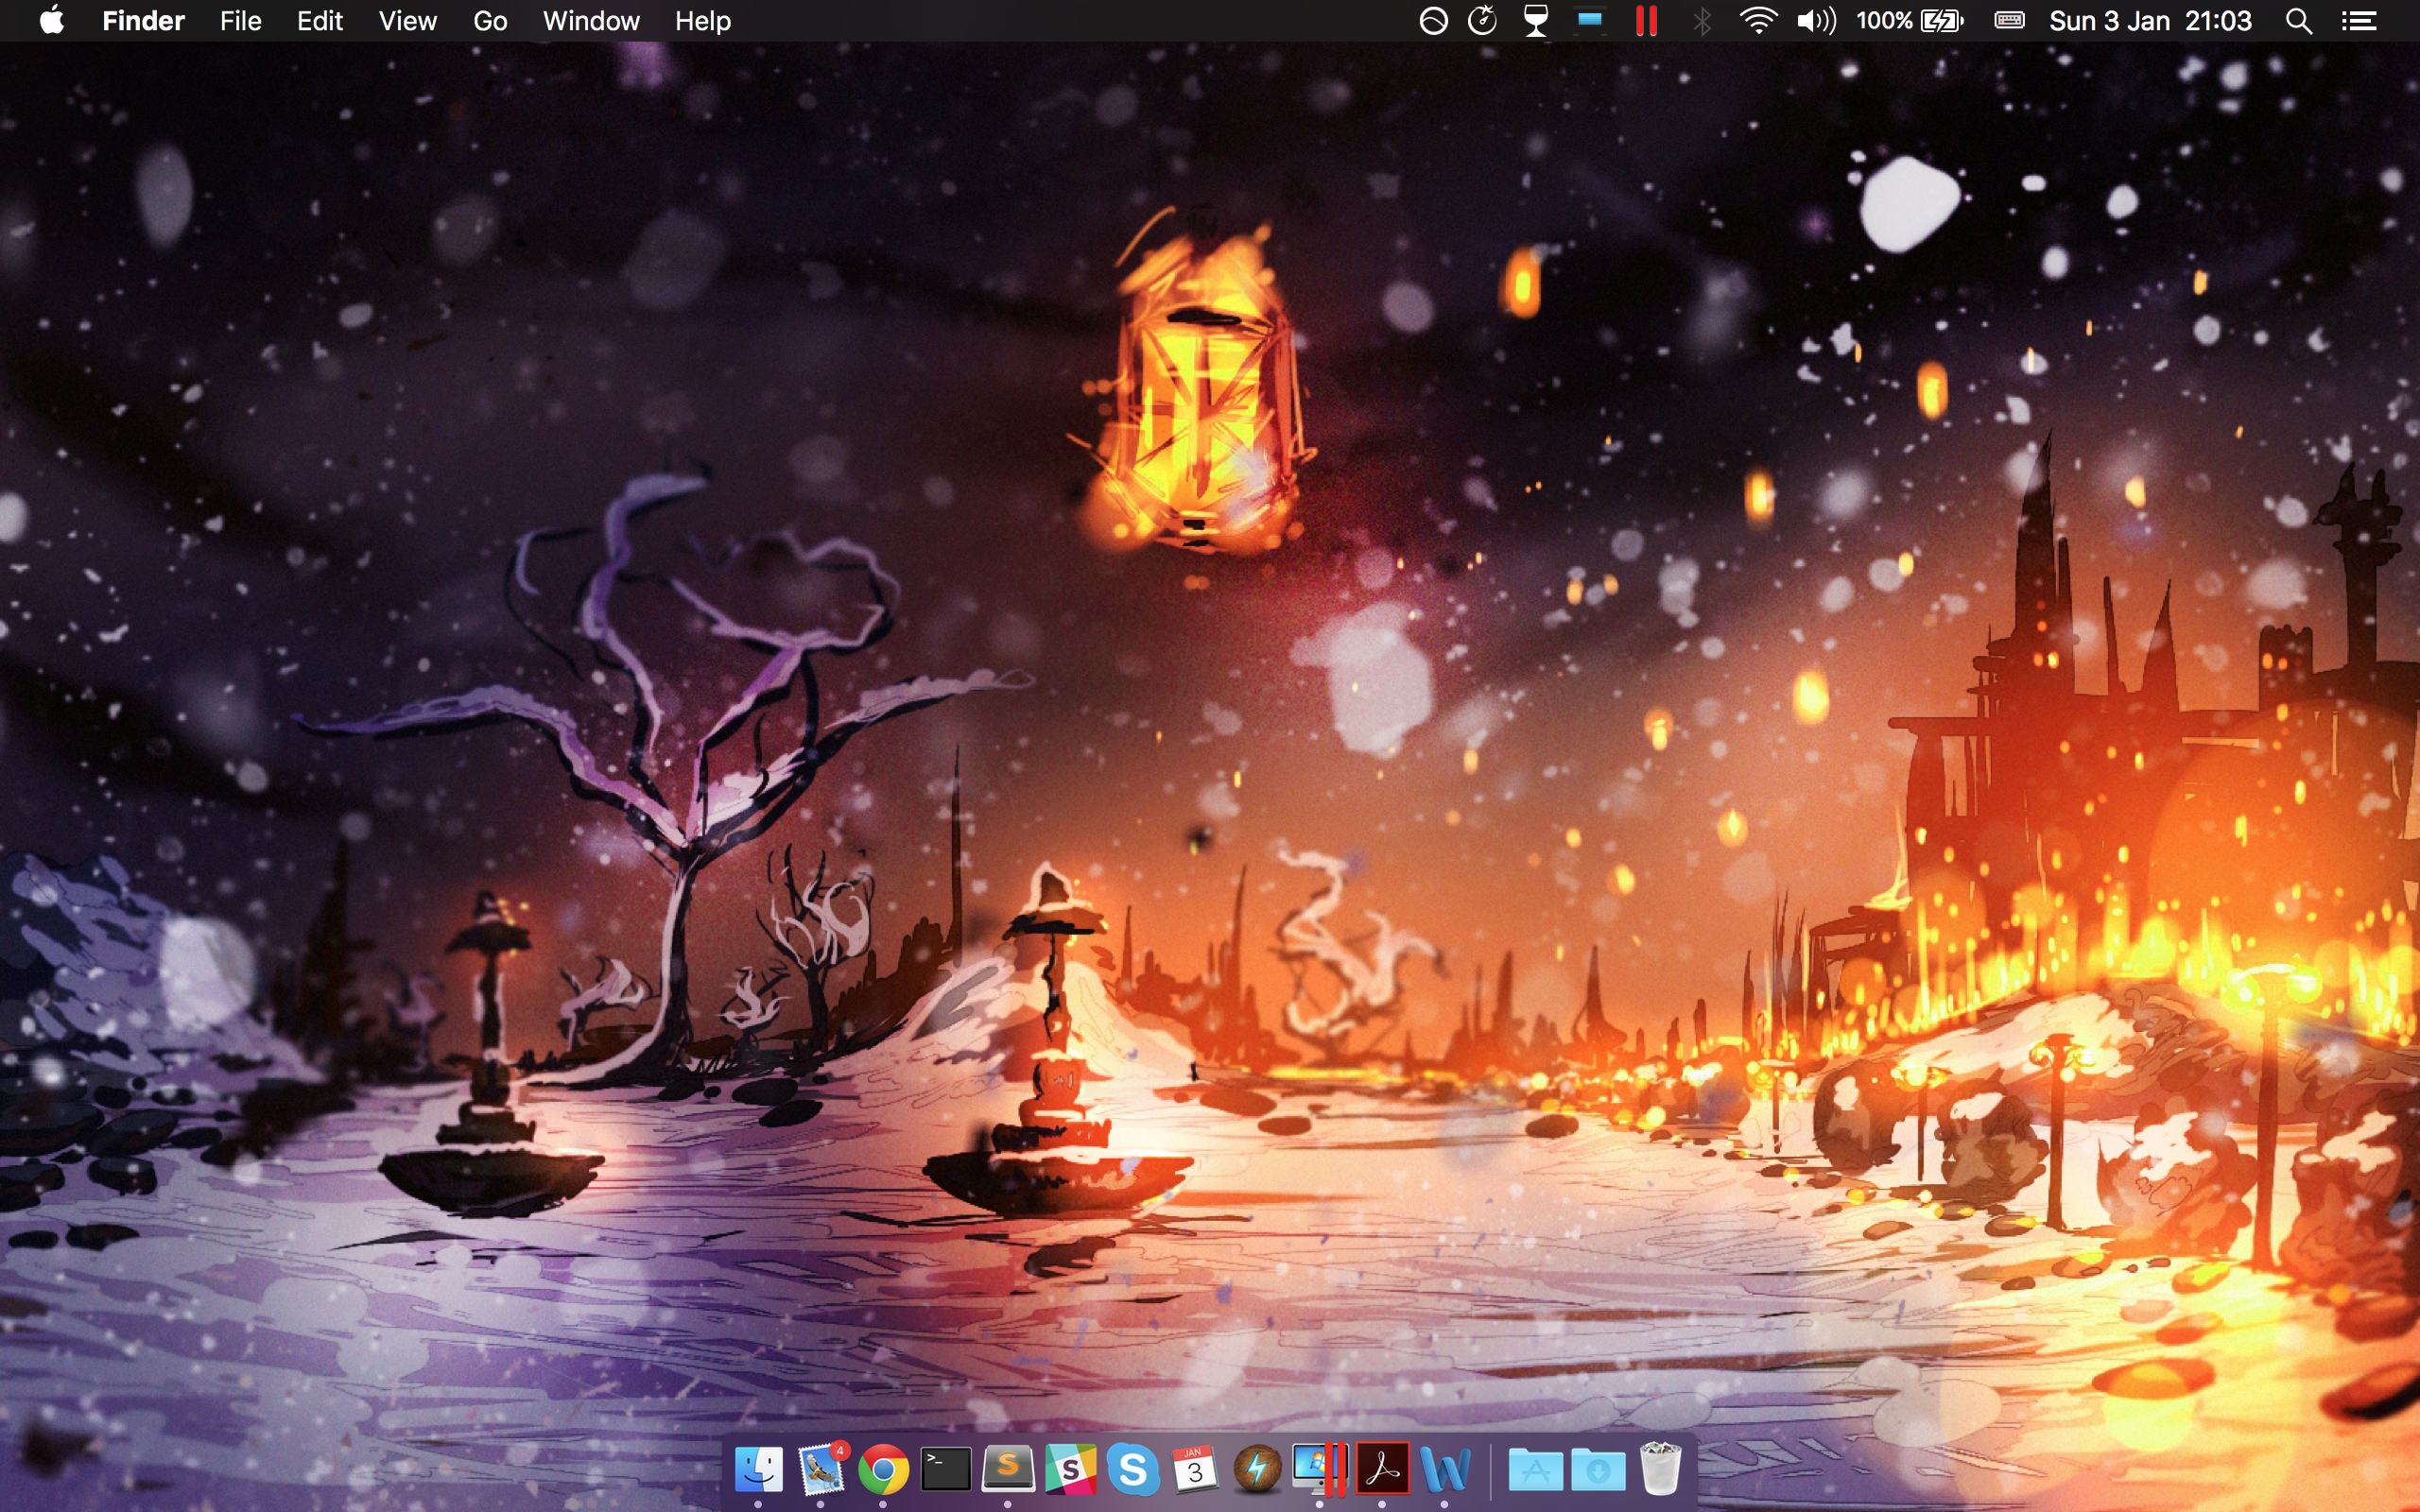Expand the Downloads folder stack
2420x1512 pixels.
pos(1598,1469)
